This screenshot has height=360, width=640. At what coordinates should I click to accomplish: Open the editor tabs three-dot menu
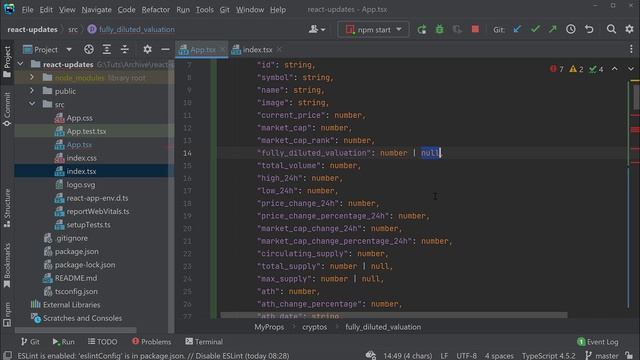[x=631, y=49]
